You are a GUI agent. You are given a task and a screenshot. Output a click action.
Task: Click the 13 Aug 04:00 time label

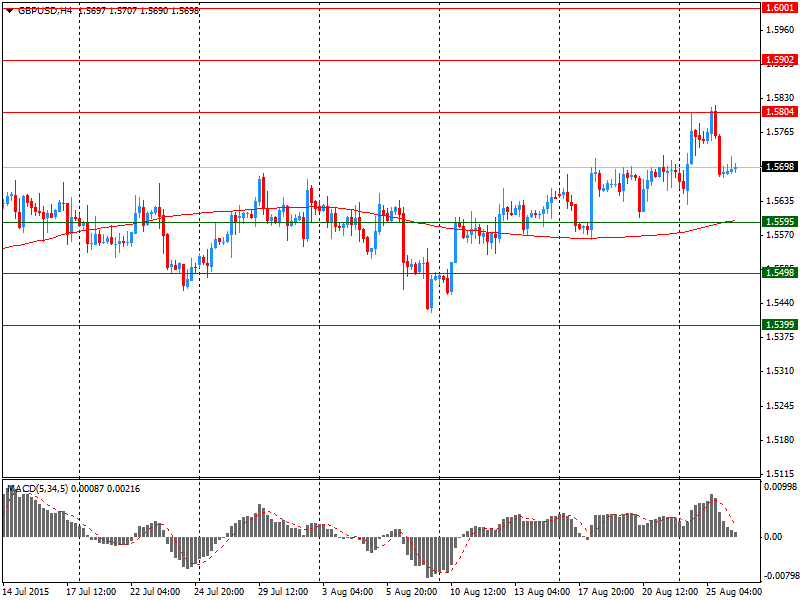[x=542, y=592]
